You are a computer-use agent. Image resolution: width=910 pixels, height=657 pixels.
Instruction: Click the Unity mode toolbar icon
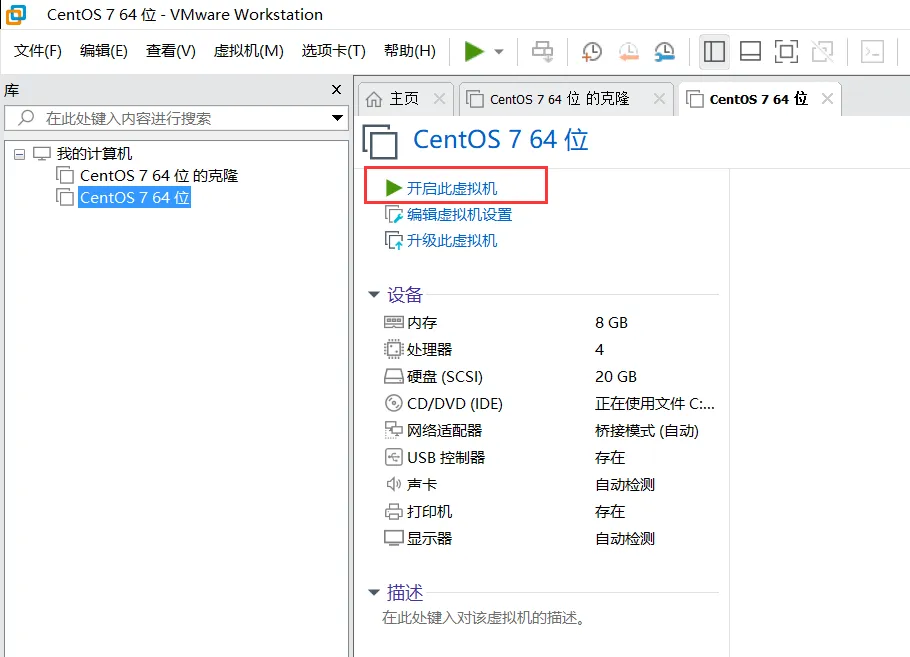point(822,52)
